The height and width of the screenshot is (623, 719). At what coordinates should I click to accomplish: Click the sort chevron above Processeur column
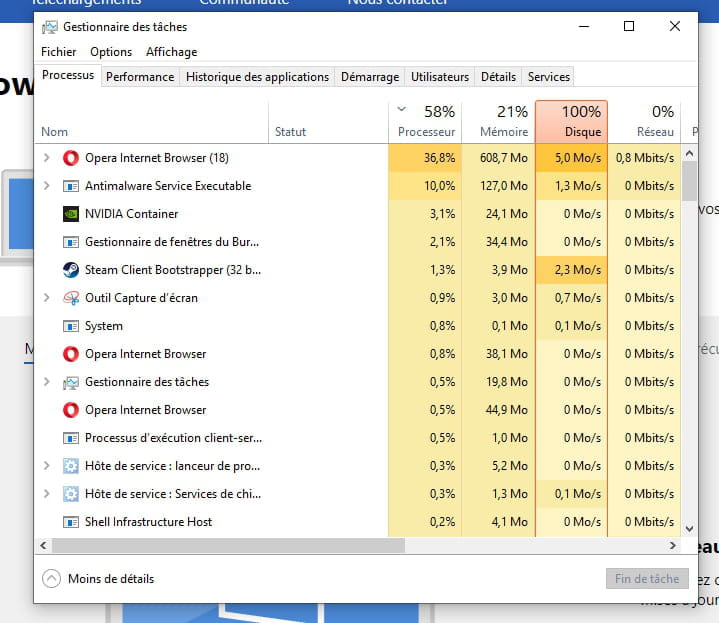tap(402, 109)
